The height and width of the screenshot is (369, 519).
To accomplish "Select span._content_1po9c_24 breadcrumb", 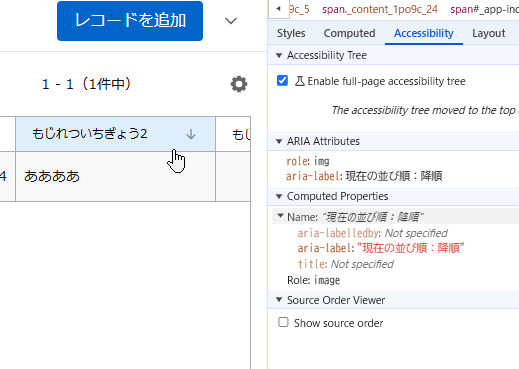I will tap(380, 9).
